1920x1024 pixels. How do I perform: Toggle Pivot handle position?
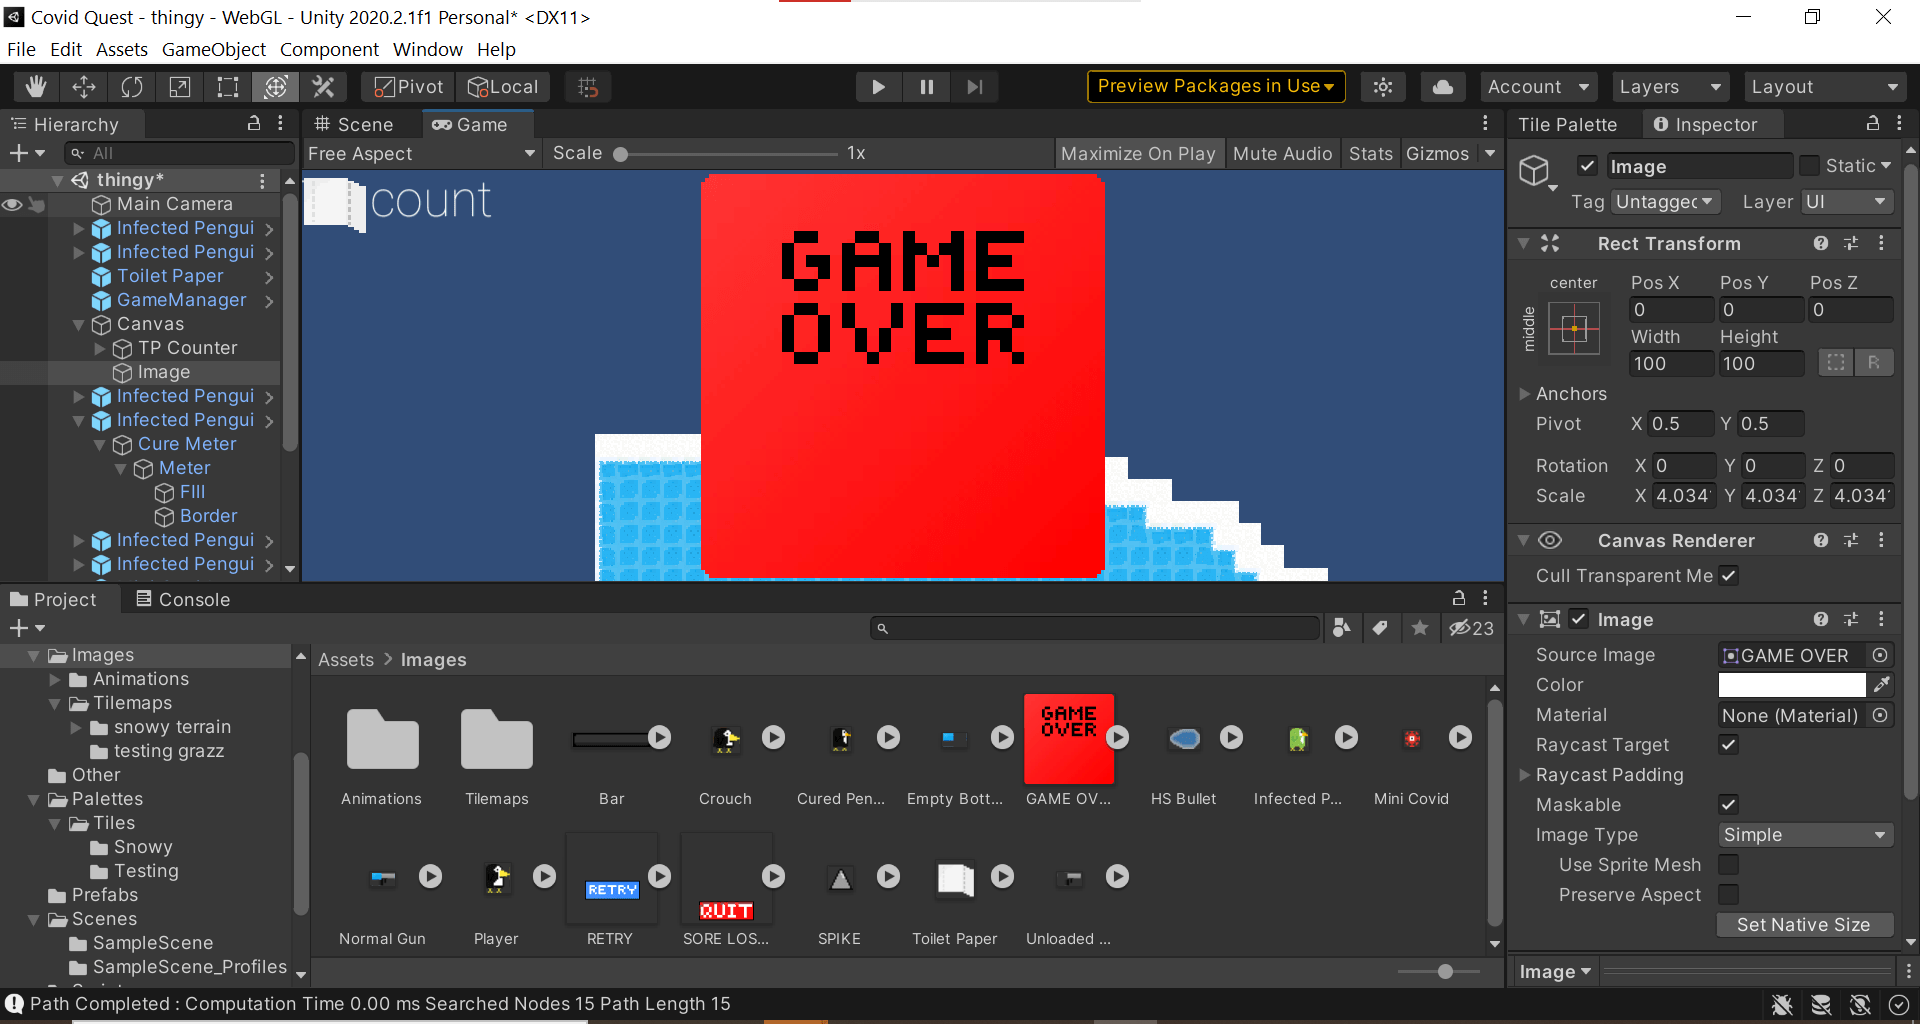tap(408, 87)
